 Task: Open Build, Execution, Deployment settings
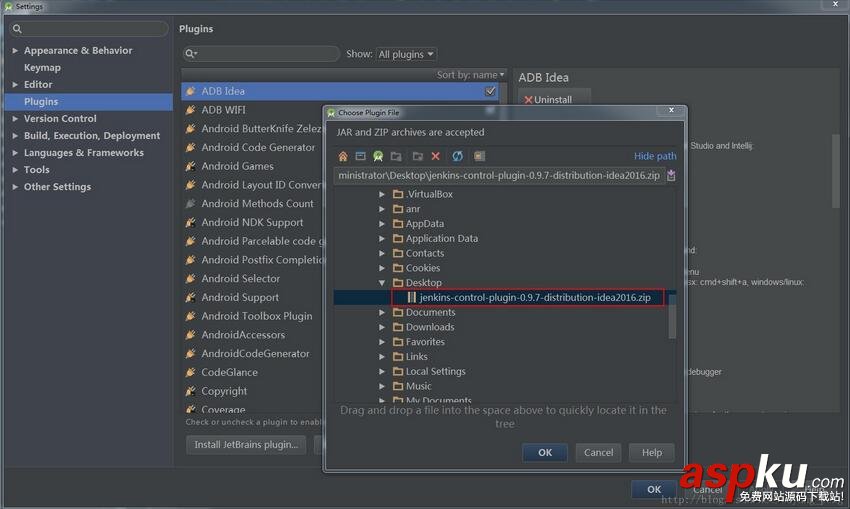click(x=92, y=136)
